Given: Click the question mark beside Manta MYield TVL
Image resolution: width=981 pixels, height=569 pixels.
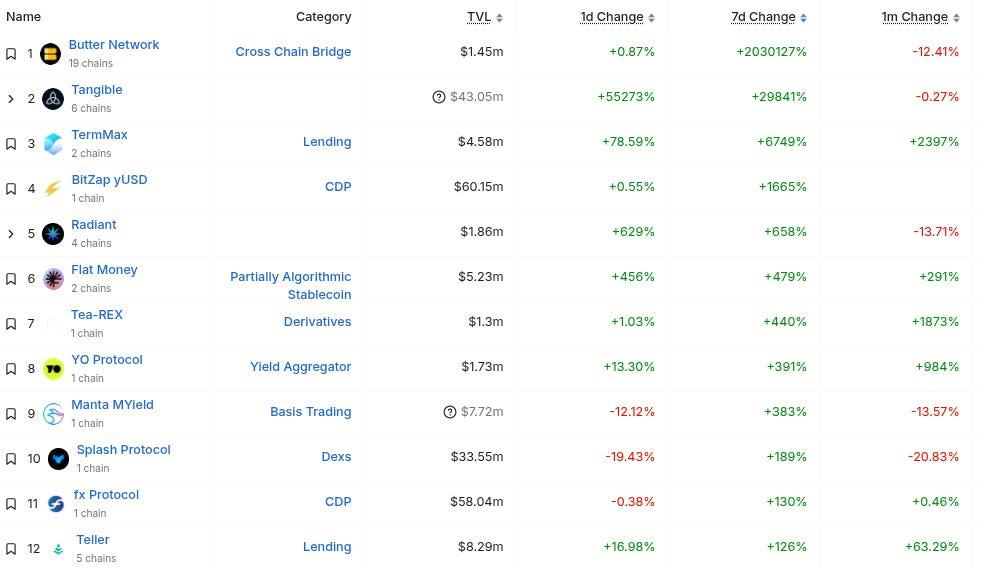Looking at the screenshot, I should point(449,412).
